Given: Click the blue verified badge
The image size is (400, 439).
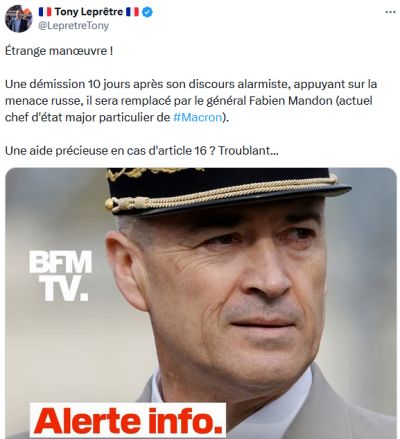Looking at the screenshot, I should click(147, 12).
